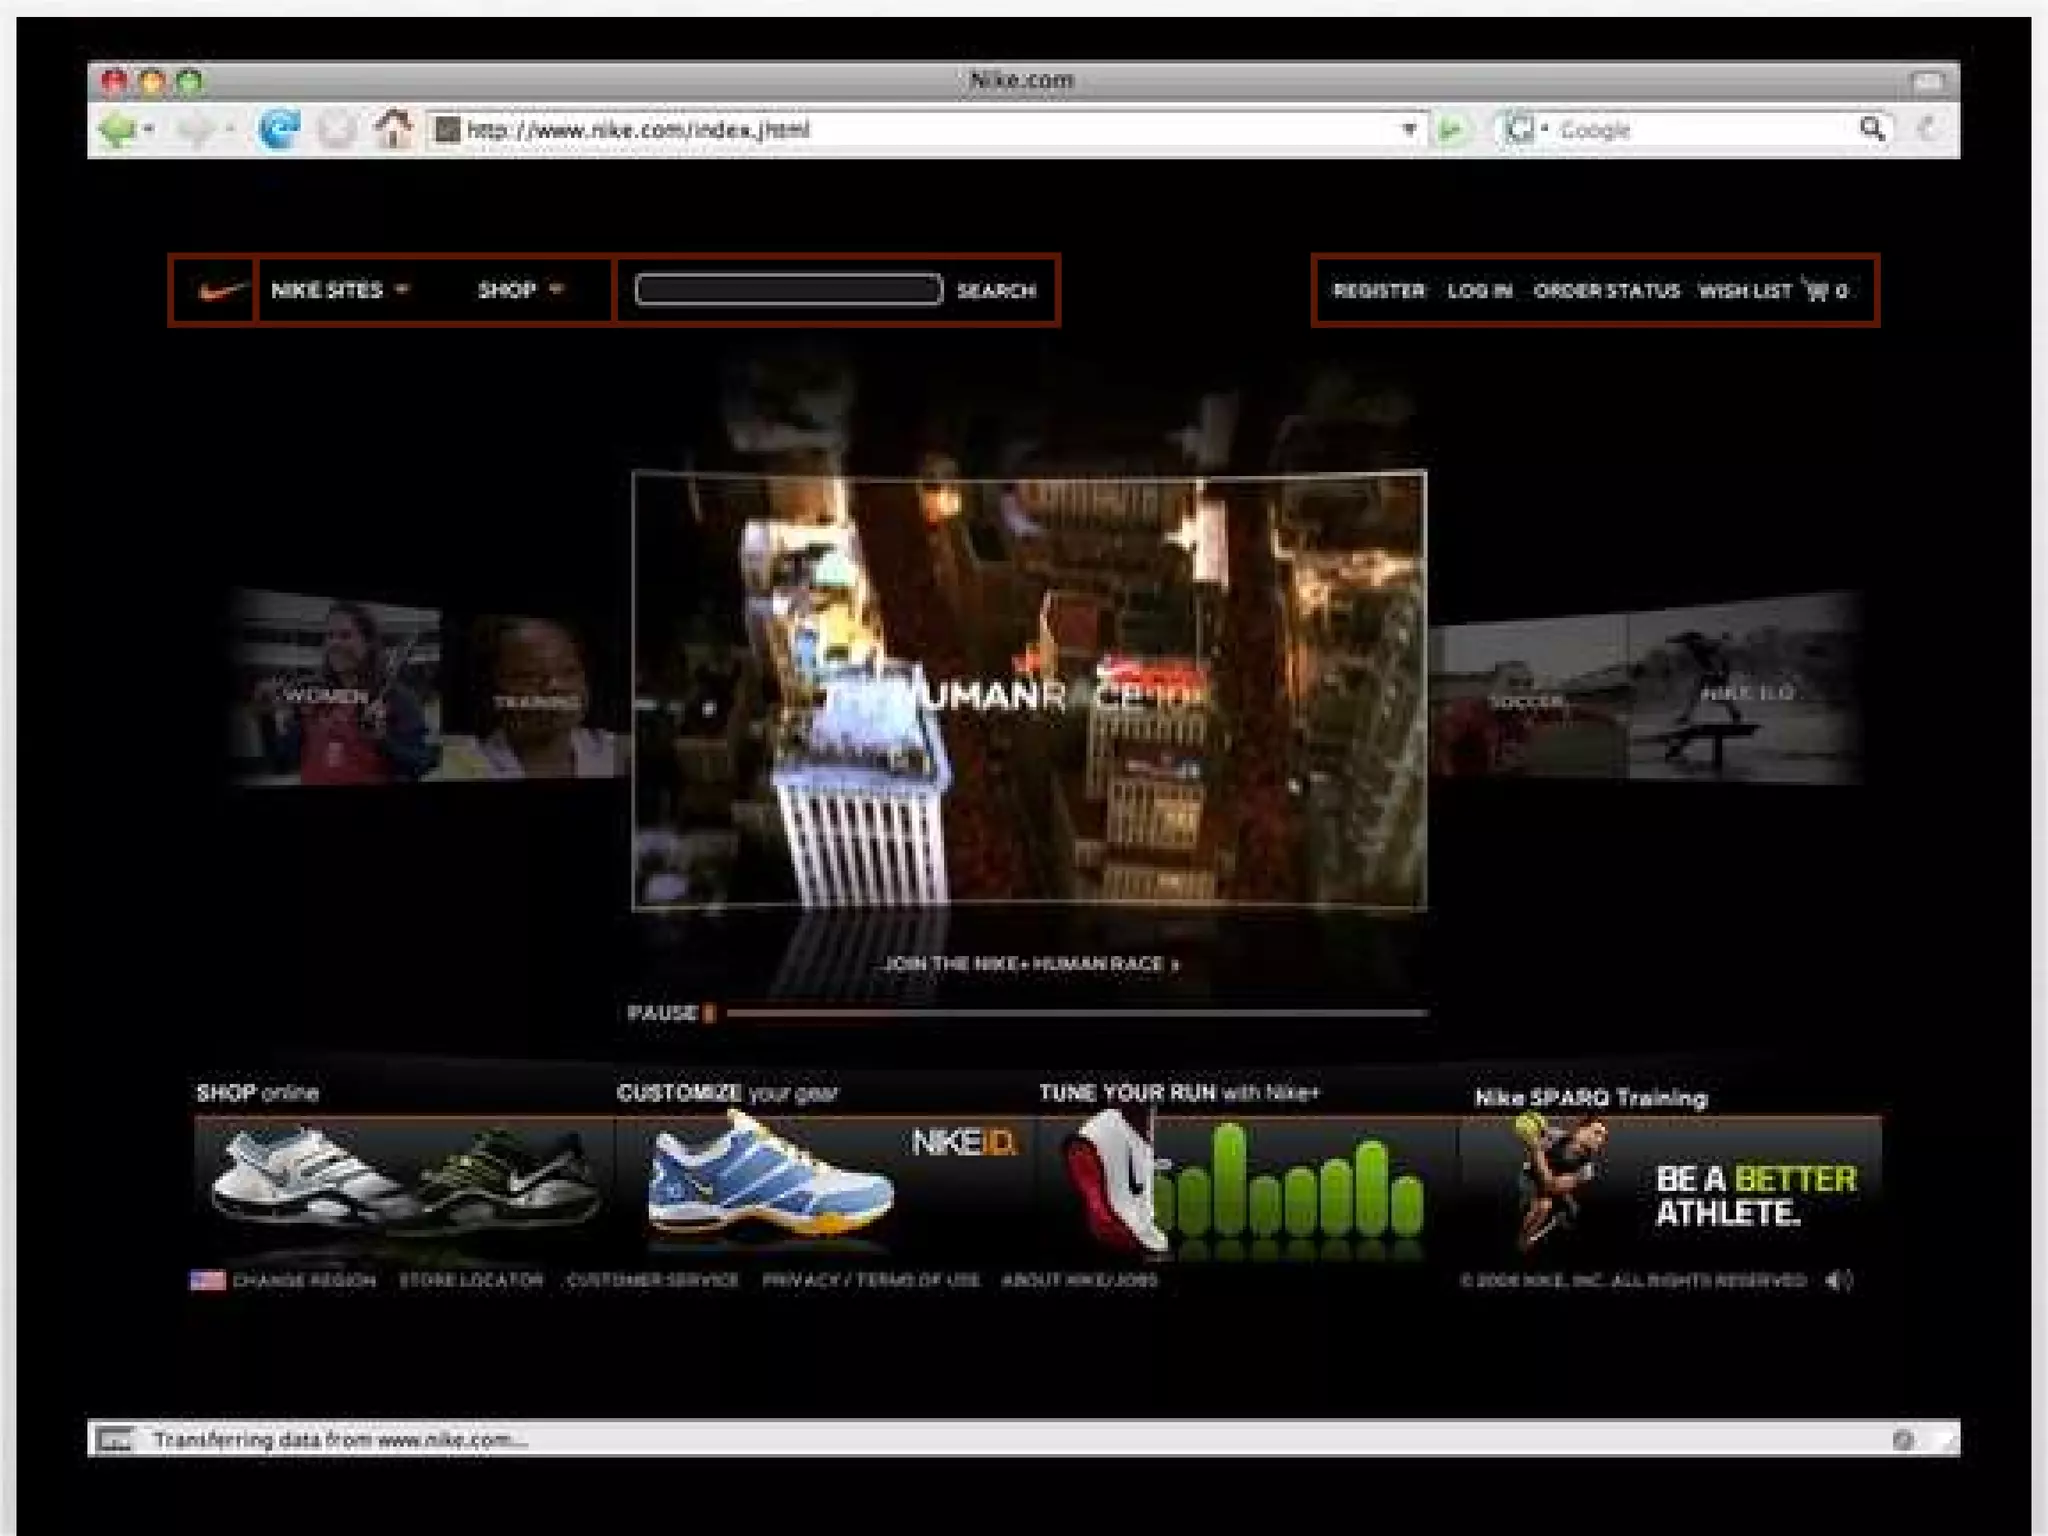Open the Register link

point(1378,291)
